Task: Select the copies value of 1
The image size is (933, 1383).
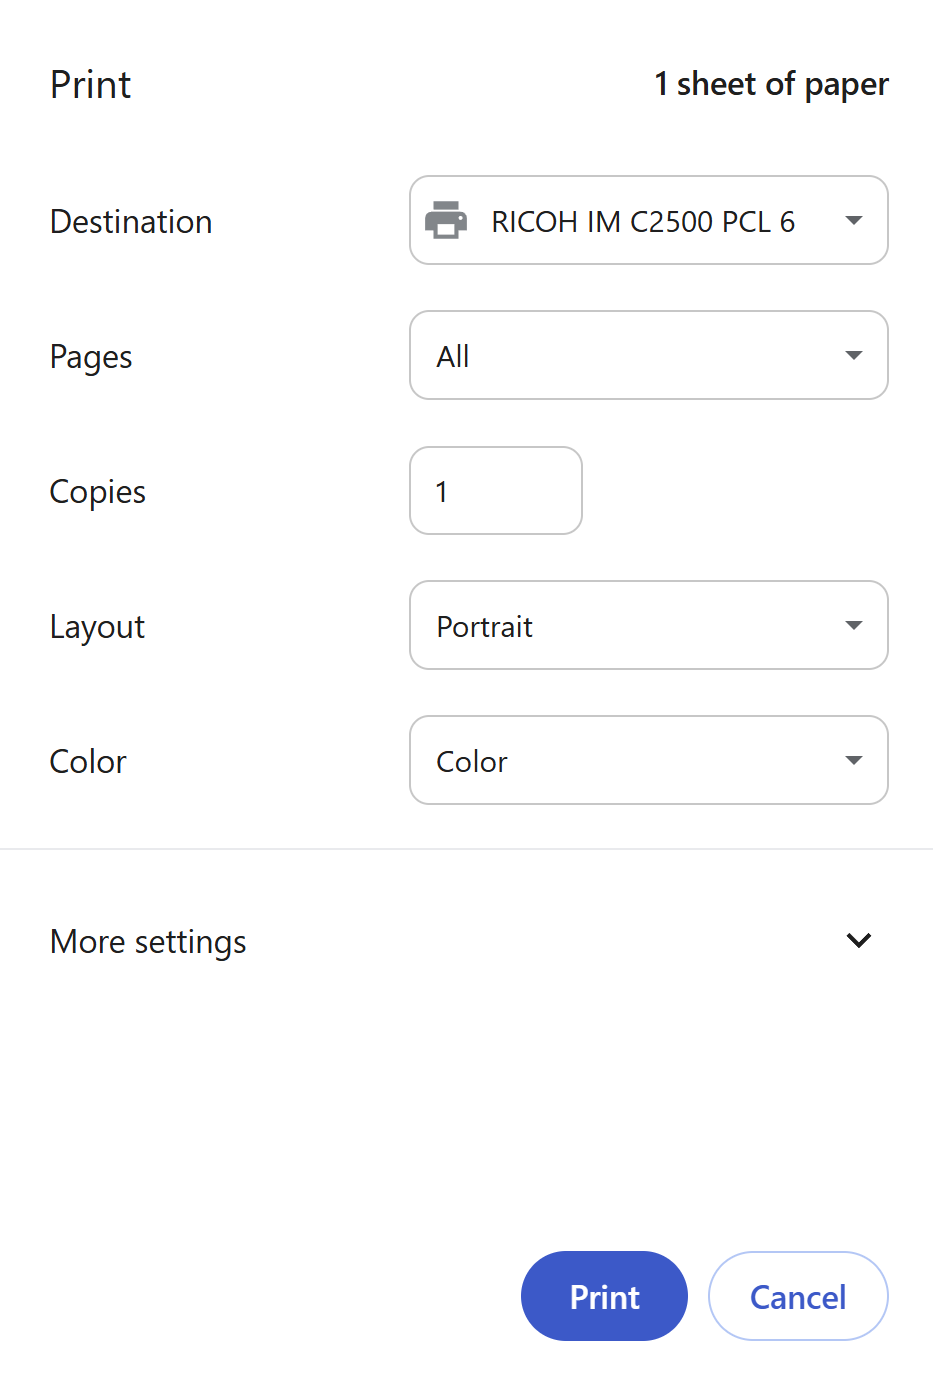Action: click(443, 490)
